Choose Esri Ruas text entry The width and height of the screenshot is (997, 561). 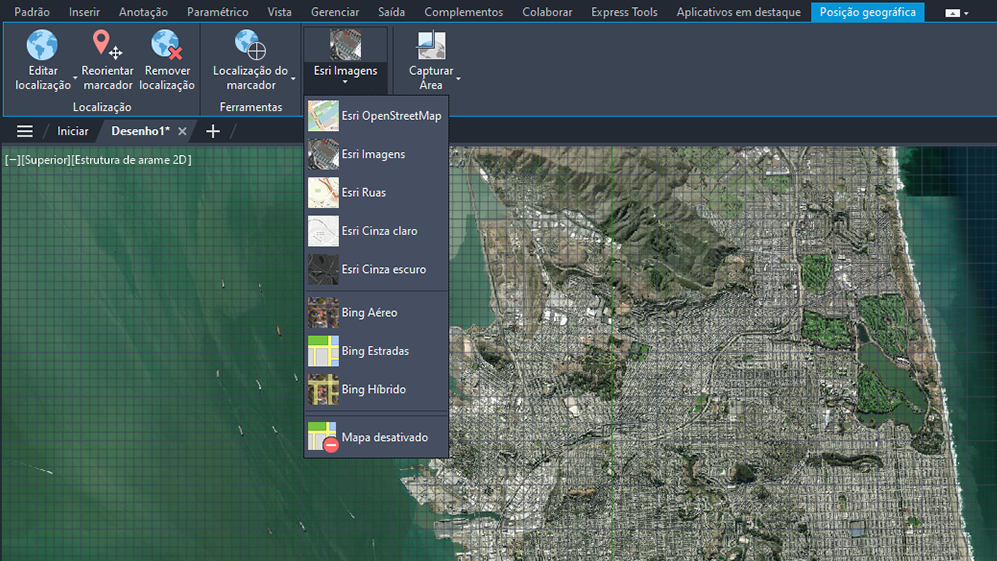pos(363,193)
